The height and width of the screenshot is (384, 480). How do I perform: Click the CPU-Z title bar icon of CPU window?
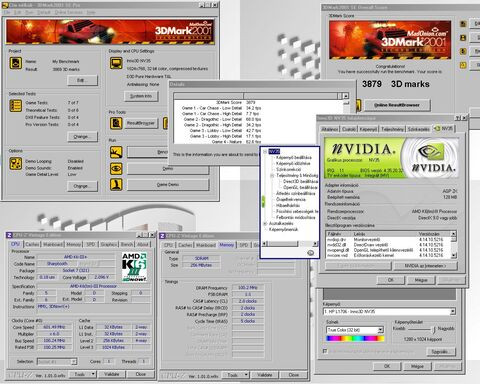[9, 235]
